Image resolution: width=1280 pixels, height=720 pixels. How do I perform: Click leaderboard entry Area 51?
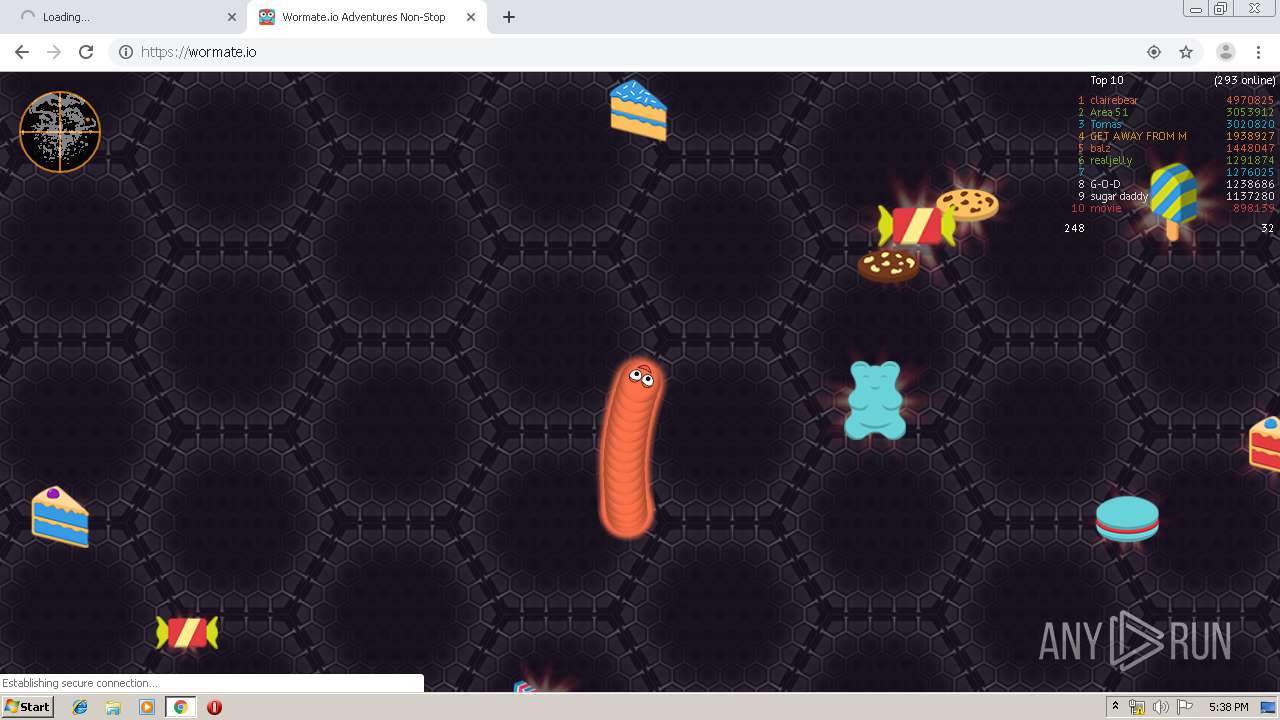pos(1109,112)
